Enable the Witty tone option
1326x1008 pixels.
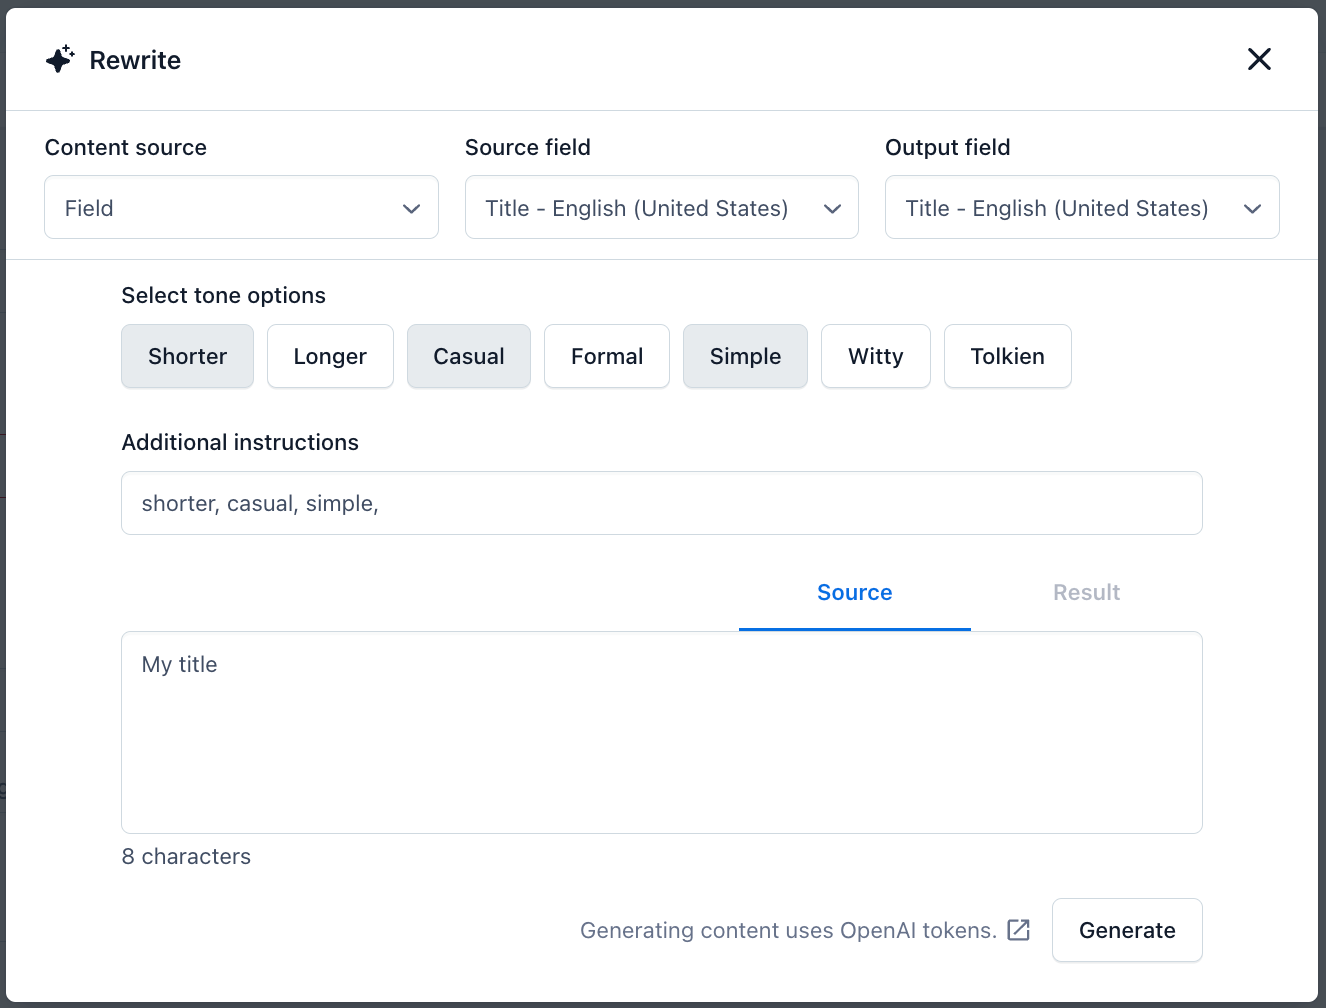point(875,356)
